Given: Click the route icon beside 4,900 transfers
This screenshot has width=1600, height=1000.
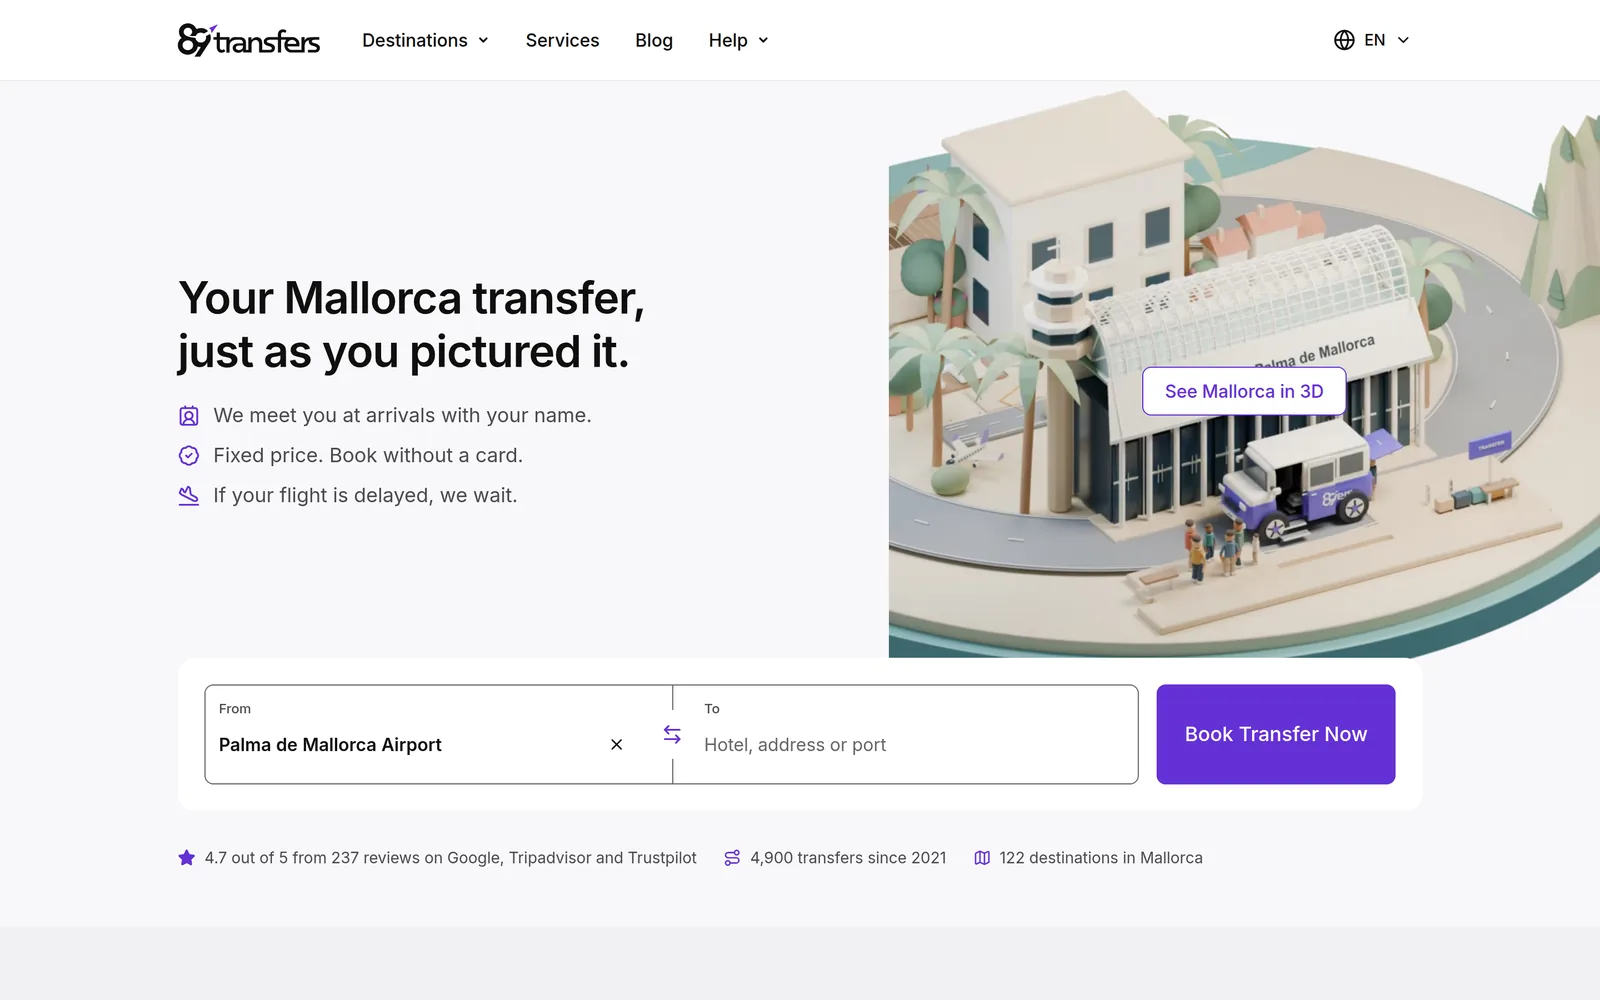Looking at the screenshot, I should 732,858.
